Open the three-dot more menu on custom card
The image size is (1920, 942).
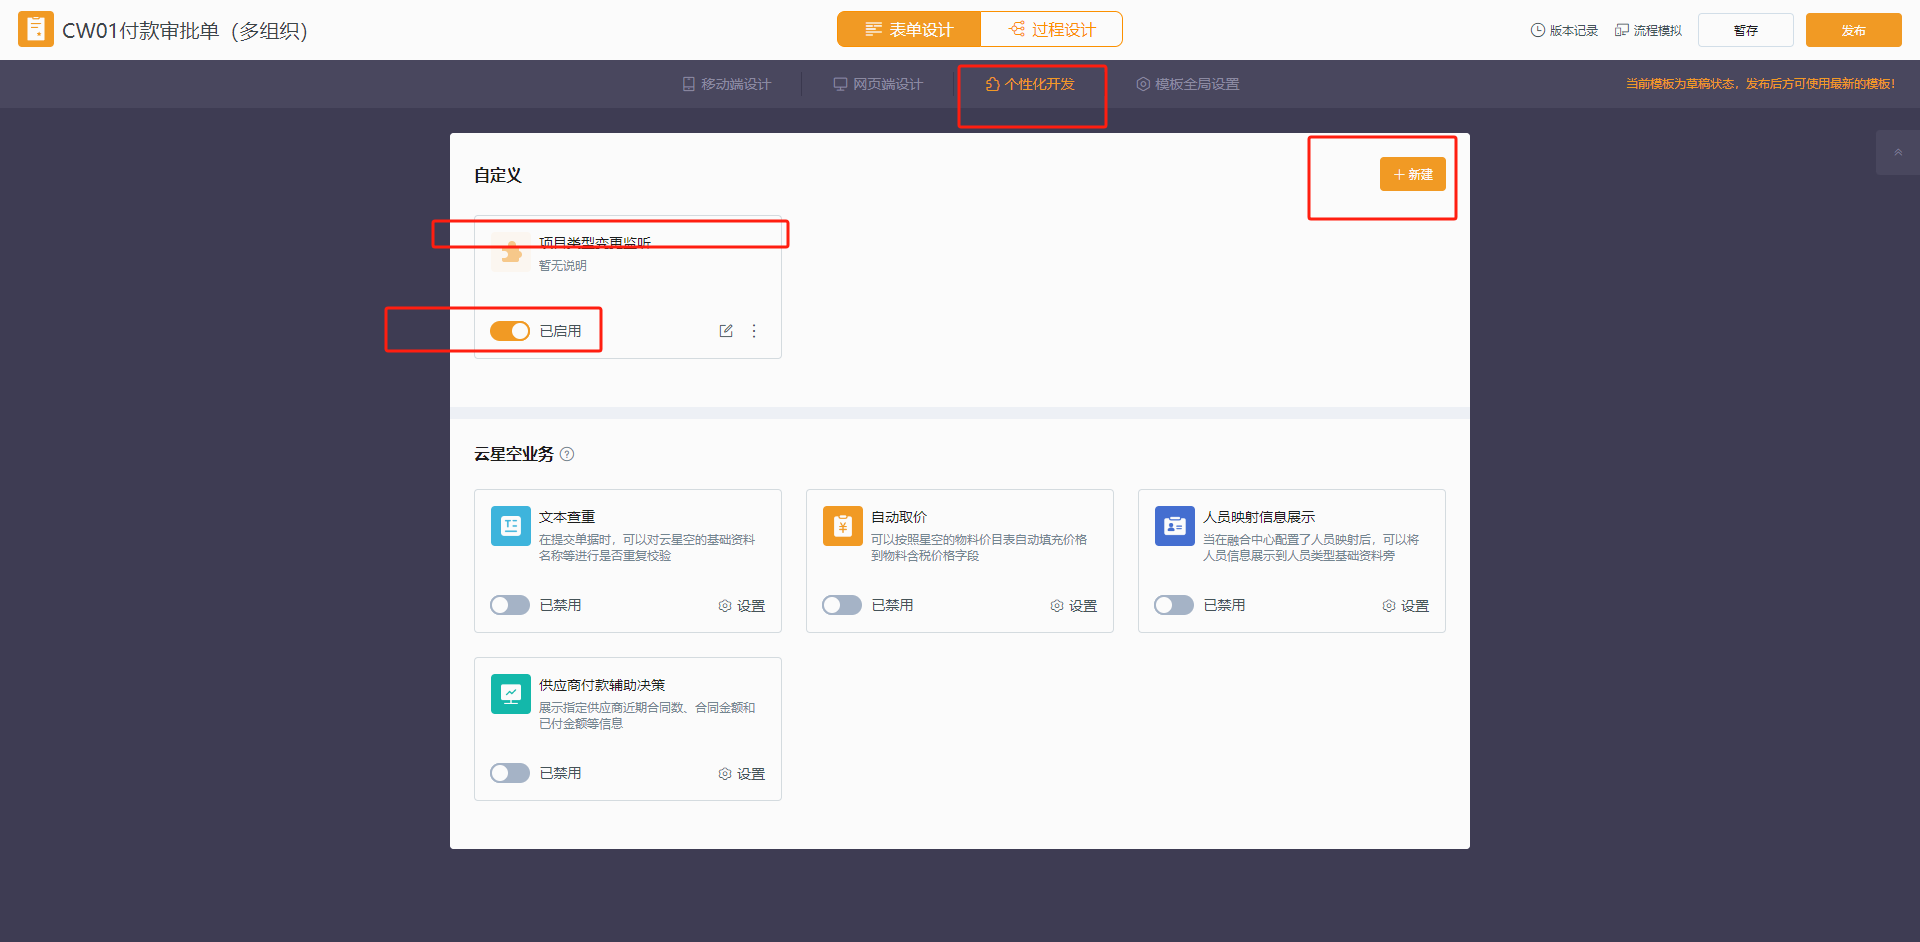click(x=754, y=331)
